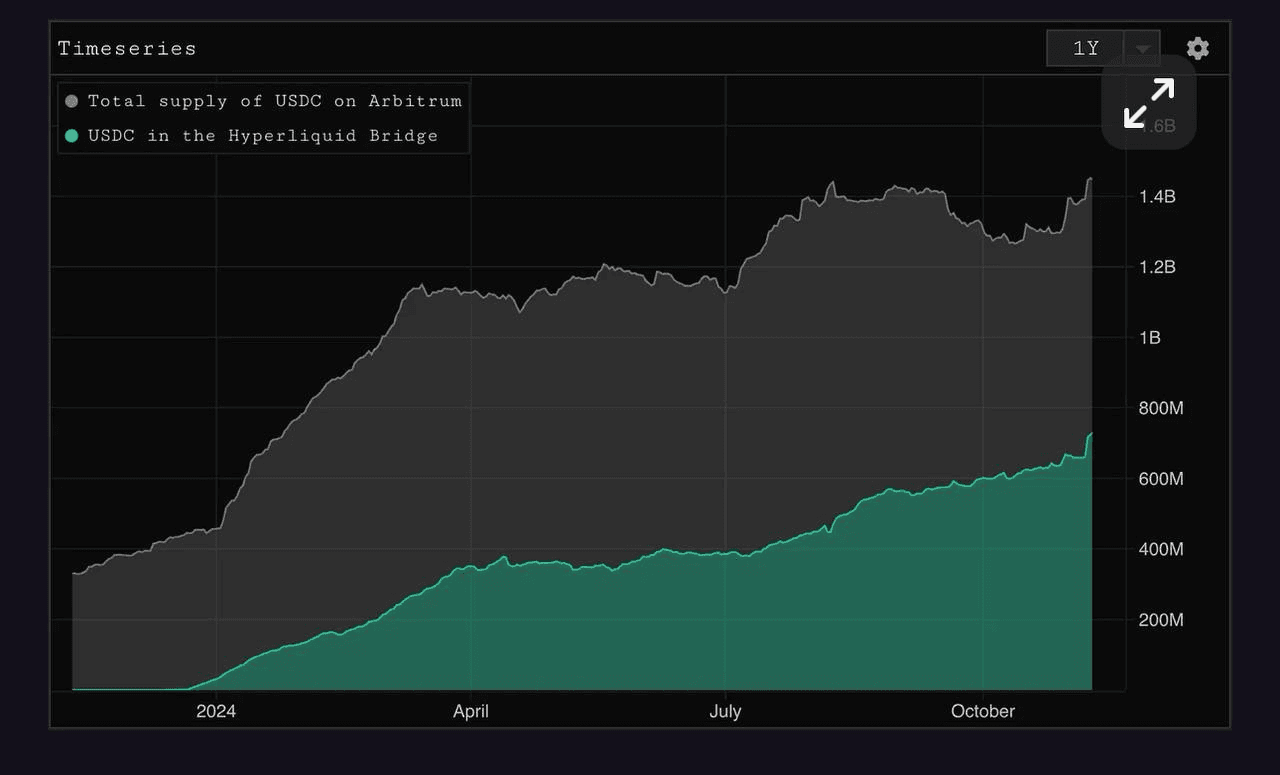The width and height of the screenshot is (1280, 775).
Task: Click the October x-axis label
Action: [983, 711]
